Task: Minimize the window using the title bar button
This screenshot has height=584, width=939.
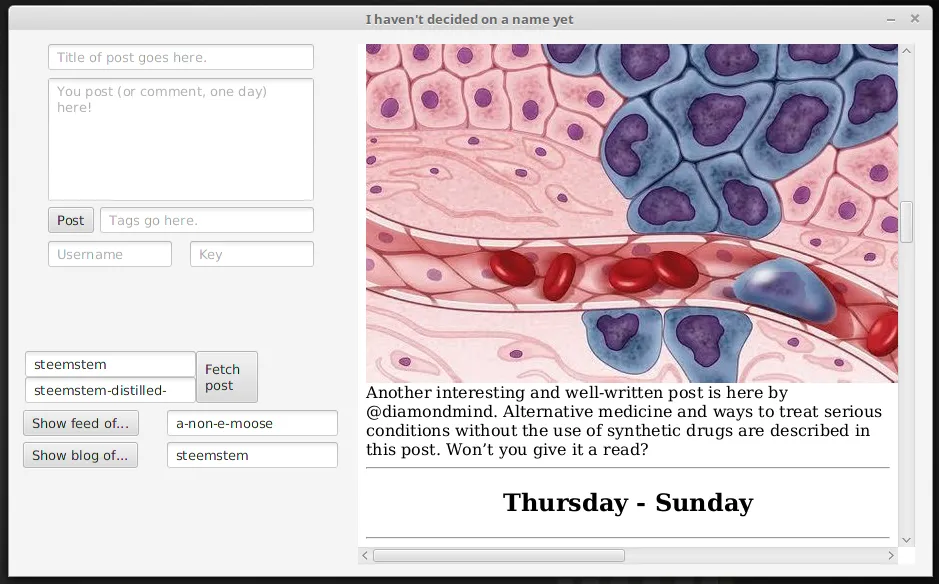Action: [x=891, y=19]
